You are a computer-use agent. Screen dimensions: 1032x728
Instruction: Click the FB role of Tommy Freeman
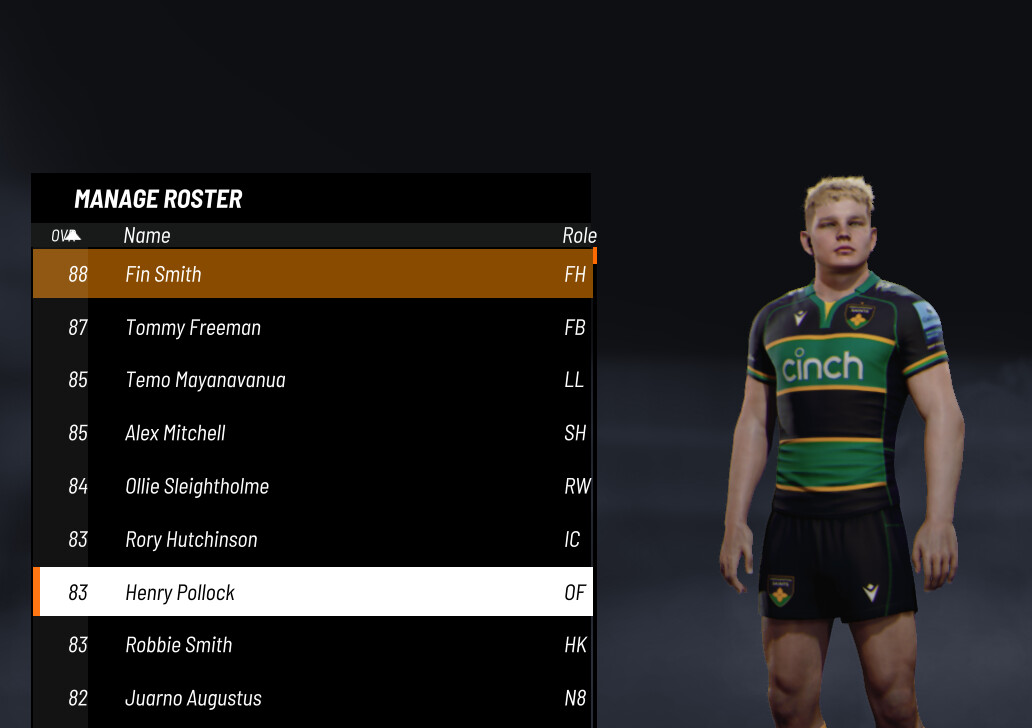coord(575,328)
